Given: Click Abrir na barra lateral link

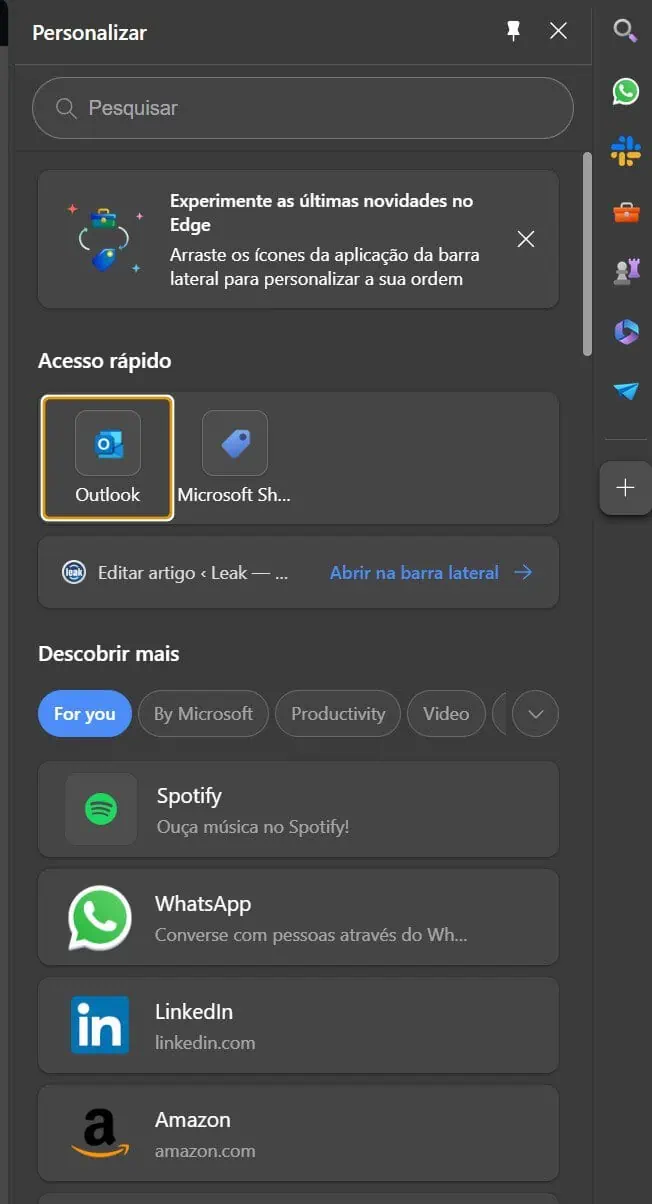Looking at the screenshot, I should click(431, 573).
